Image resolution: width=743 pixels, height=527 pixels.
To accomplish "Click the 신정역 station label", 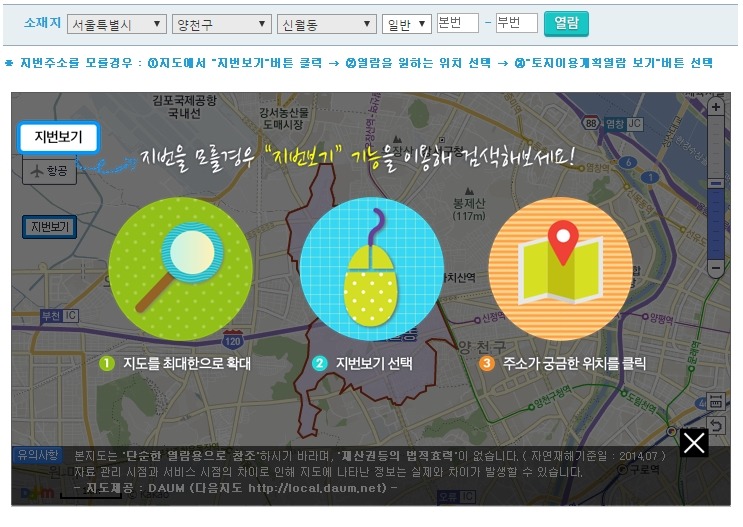I will 492,318.
